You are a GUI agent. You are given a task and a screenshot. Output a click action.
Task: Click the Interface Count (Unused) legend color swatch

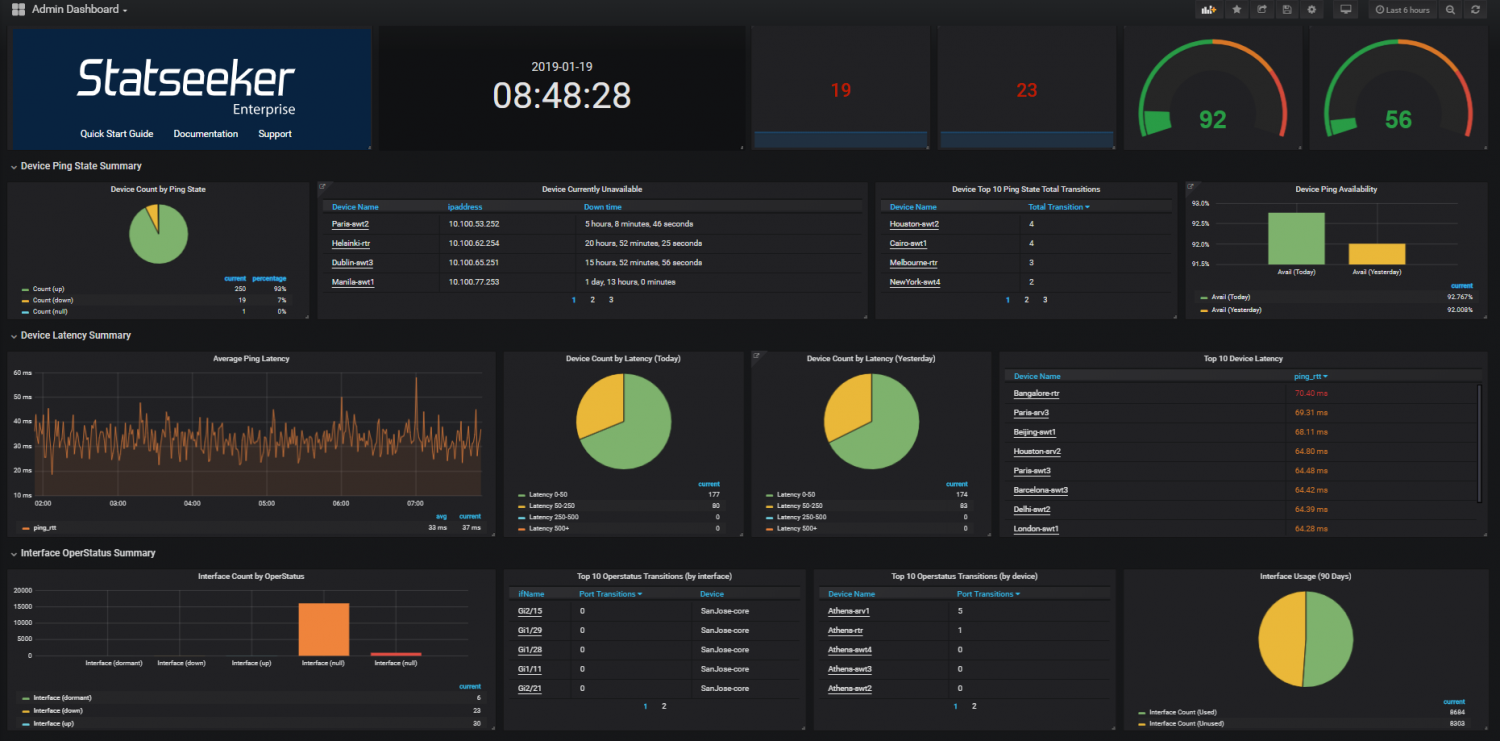(1142, 722)
